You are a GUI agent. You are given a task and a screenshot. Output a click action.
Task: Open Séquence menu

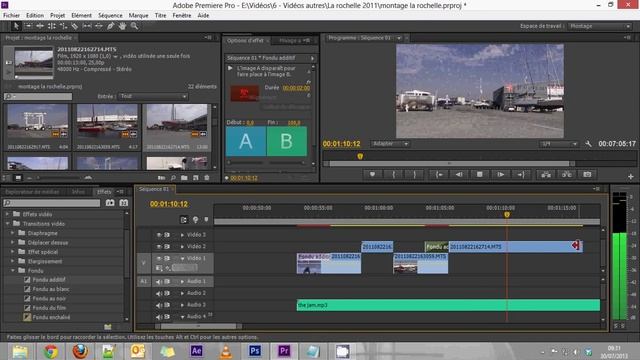click(x=110, y=16)
